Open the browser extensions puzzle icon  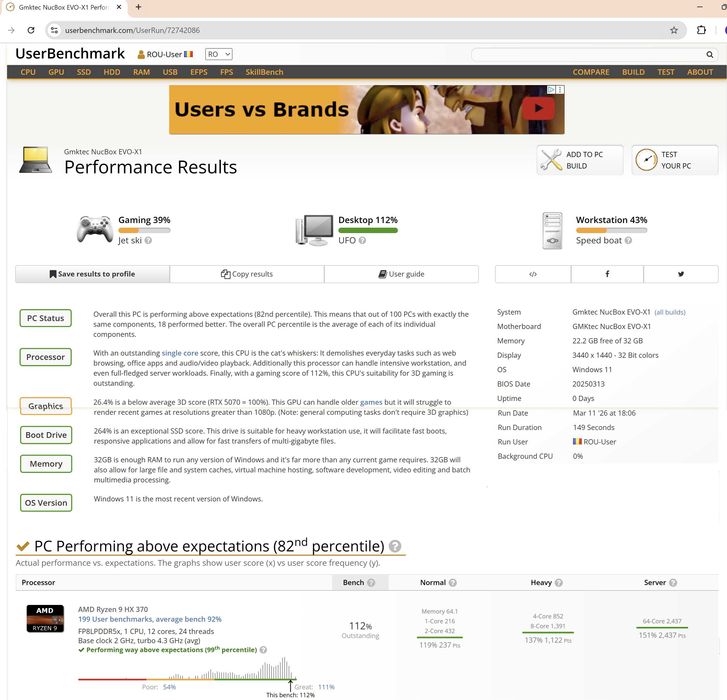pyautogui.click(x=701, y=30)
